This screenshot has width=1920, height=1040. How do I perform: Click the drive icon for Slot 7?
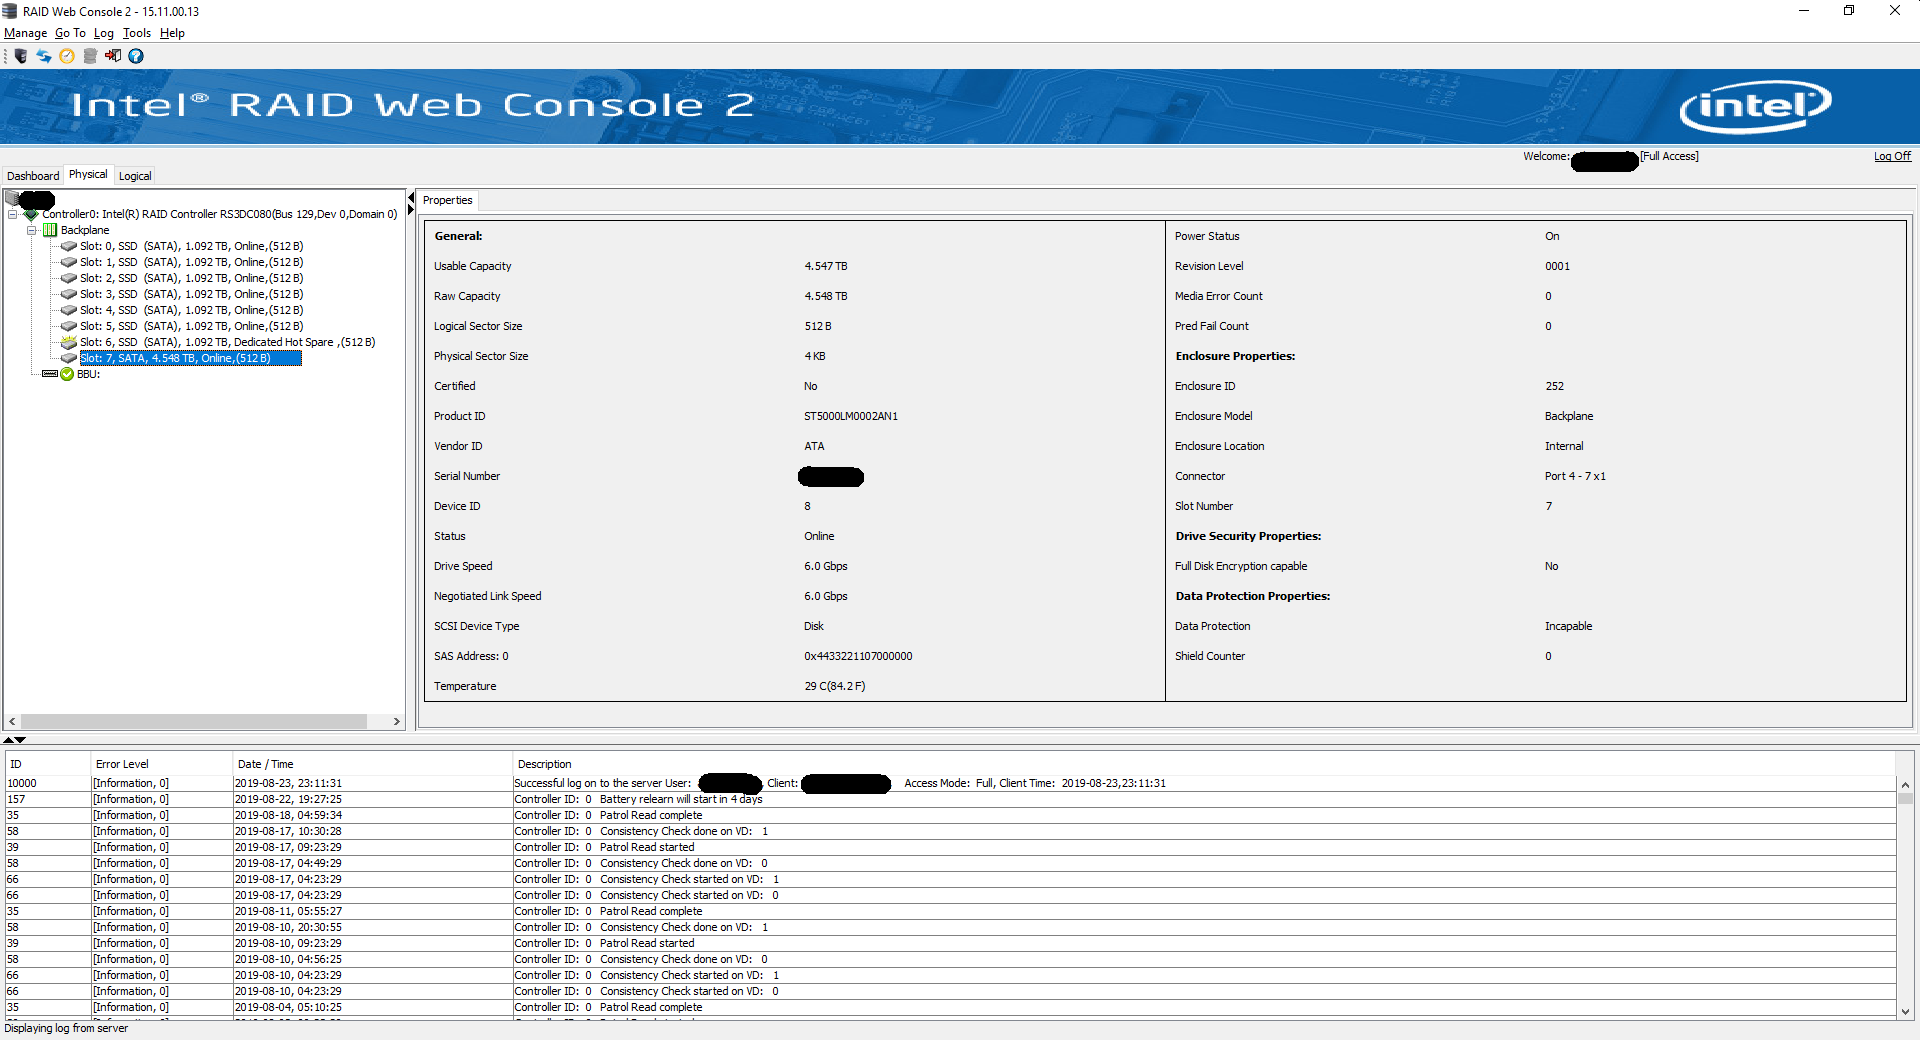click(x=69, y=358)
